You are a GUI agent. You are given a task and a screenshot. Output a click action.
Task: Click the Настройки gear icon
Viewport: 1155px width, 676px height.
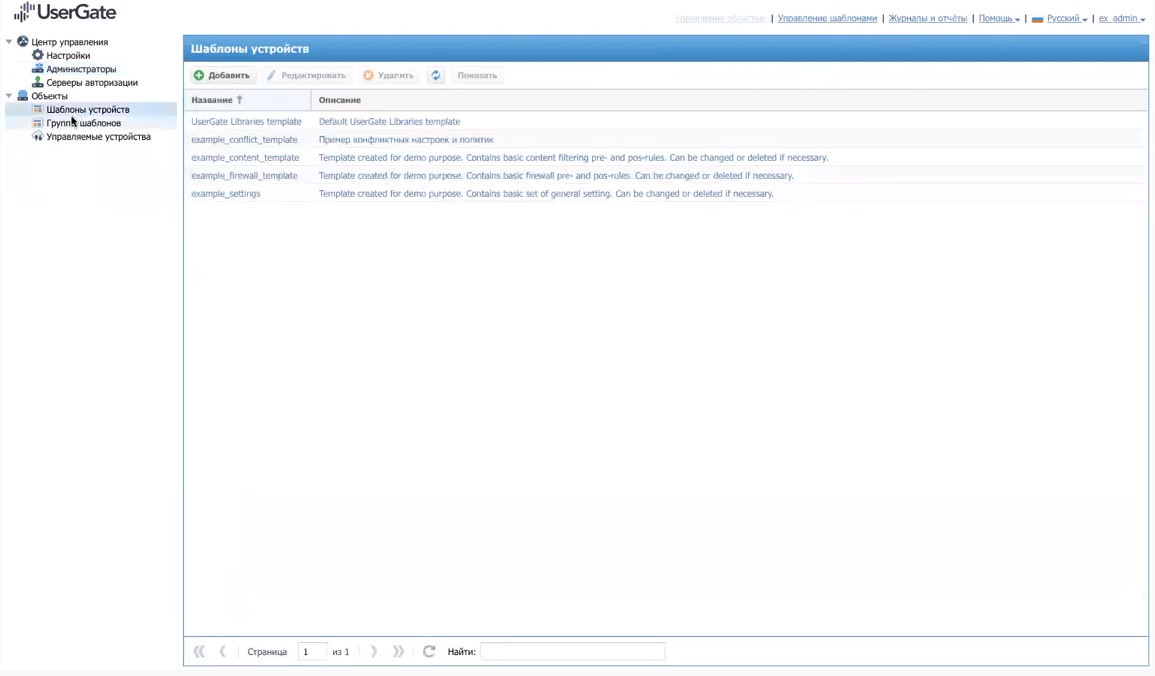tap(38, 55)
